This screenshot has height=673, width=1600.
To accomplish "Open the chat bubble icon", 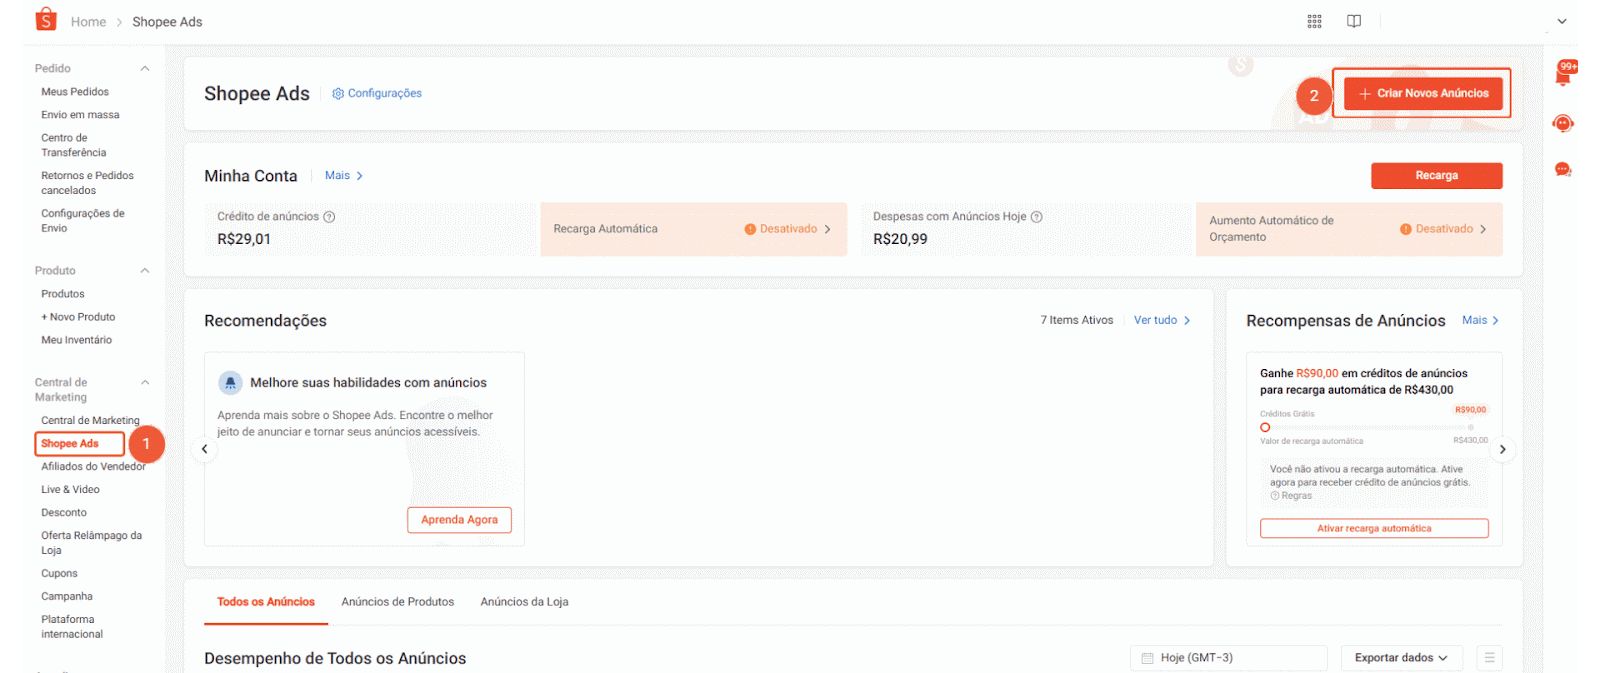I will click(1563, 169).
